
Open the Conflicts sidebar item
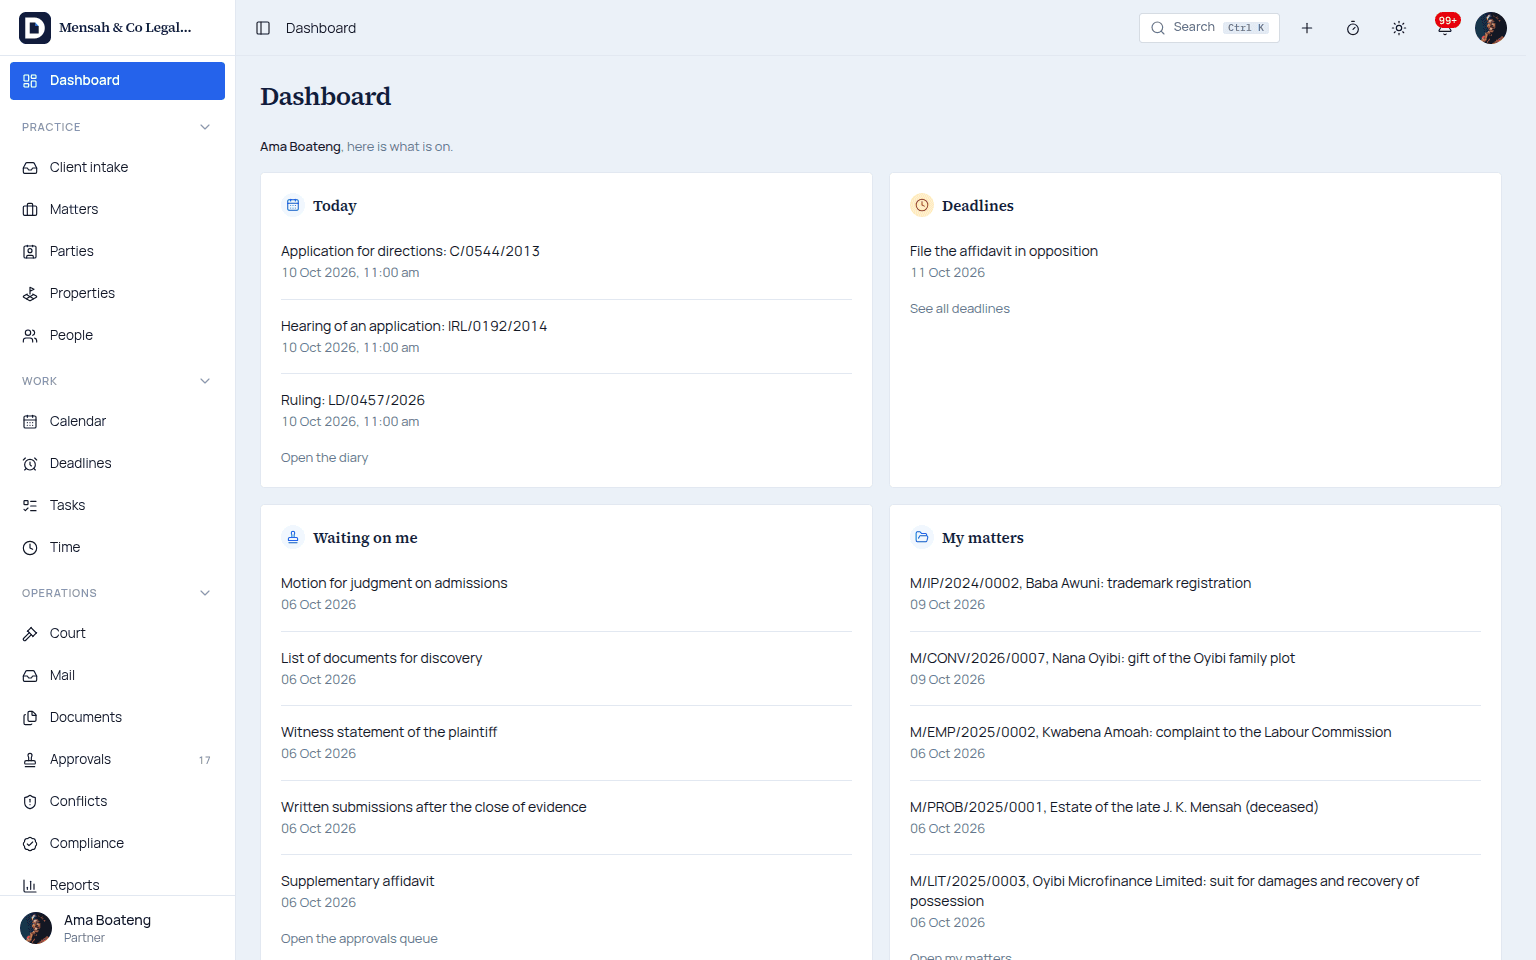click(117, 801)
